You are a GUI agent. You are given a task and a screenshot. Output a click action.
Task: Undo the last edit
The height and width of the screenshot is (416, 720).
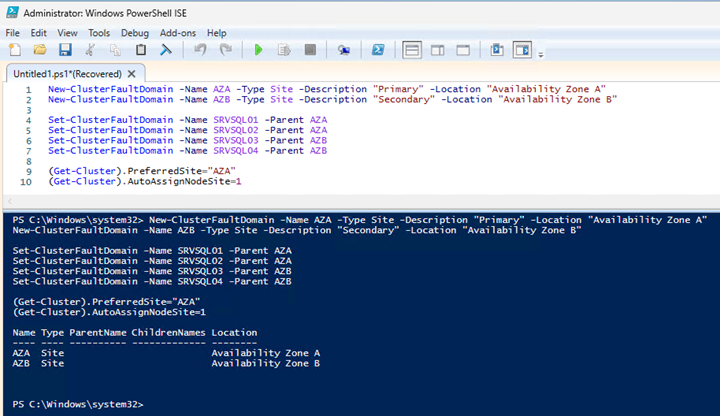(200, 50)
